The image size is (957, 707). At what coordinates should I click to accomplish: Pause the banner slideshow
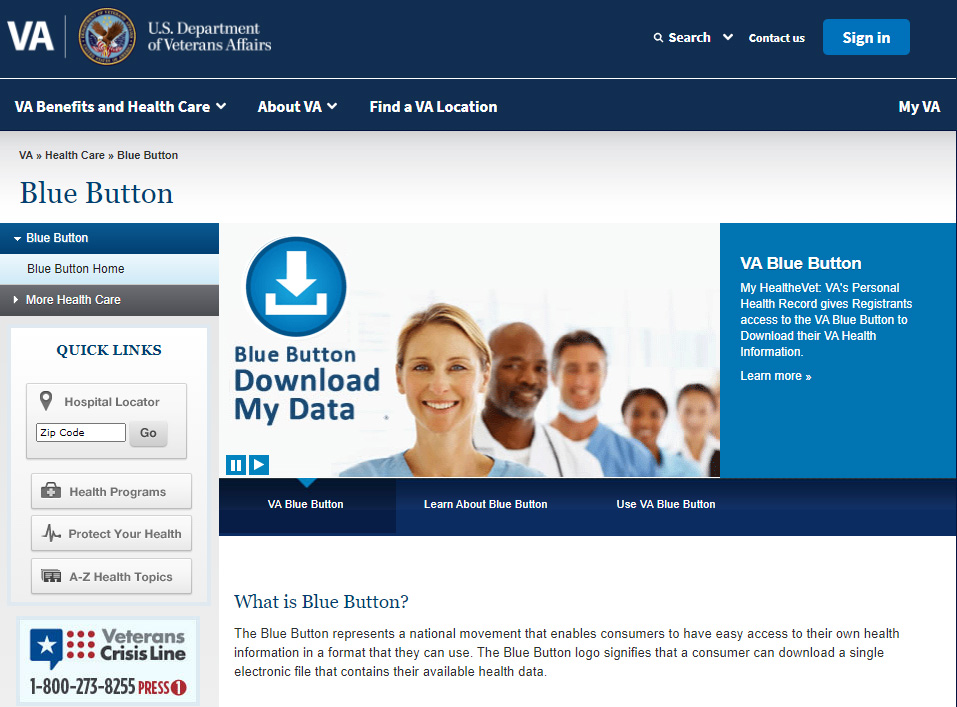[x=236, y=465]
